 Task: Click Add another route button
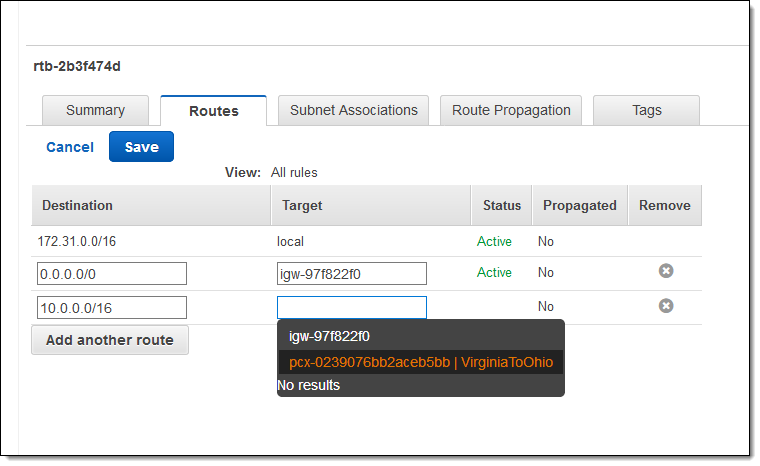pyautogui.click(x=110, y=340)
